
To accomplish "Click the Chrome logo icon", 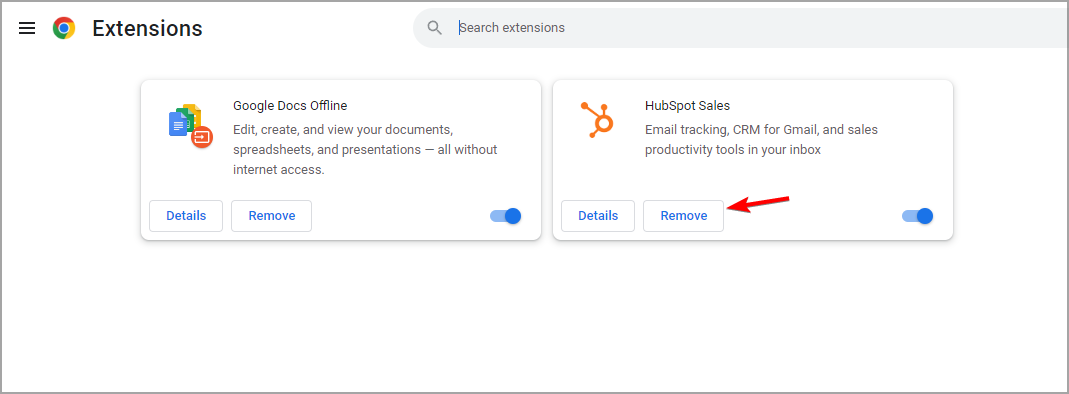I will pos(64,28).
